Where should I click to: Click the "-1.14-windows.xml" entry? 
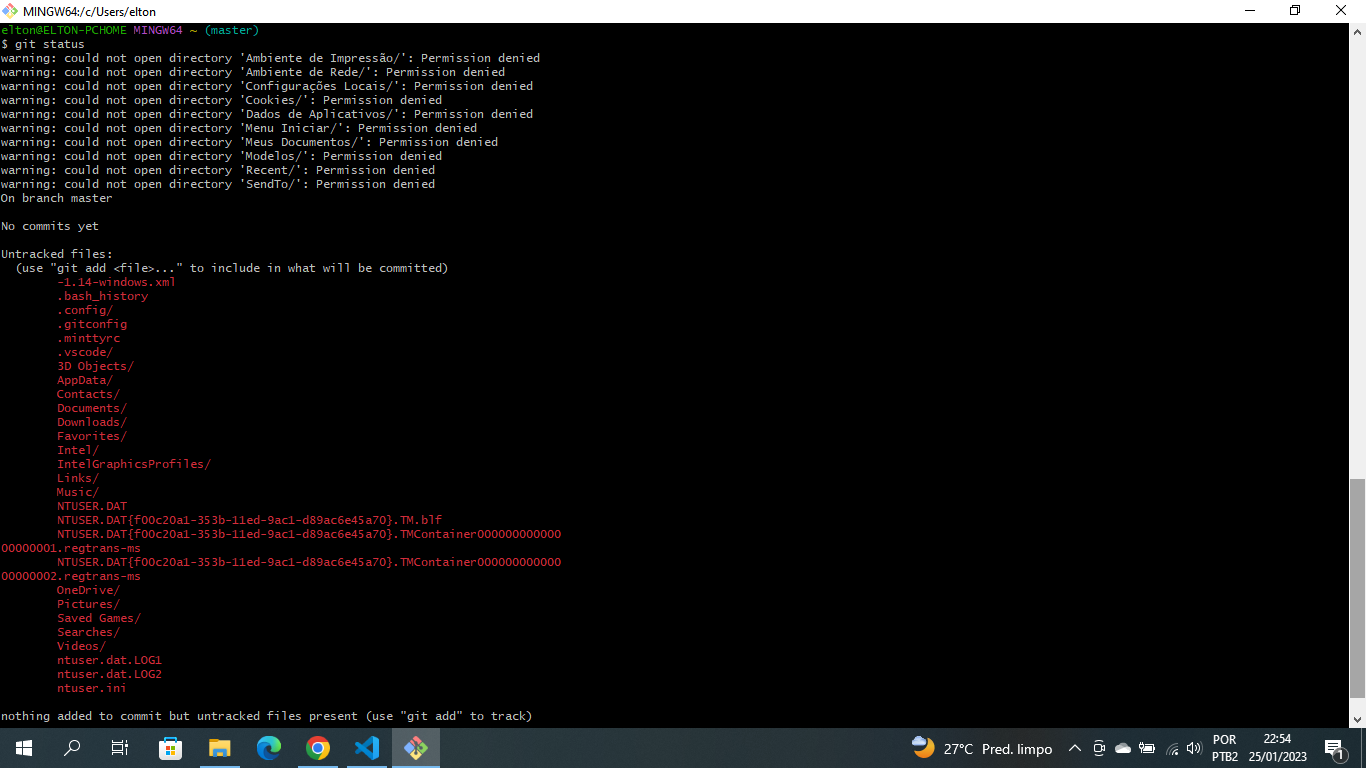click(x=116, y=282)
